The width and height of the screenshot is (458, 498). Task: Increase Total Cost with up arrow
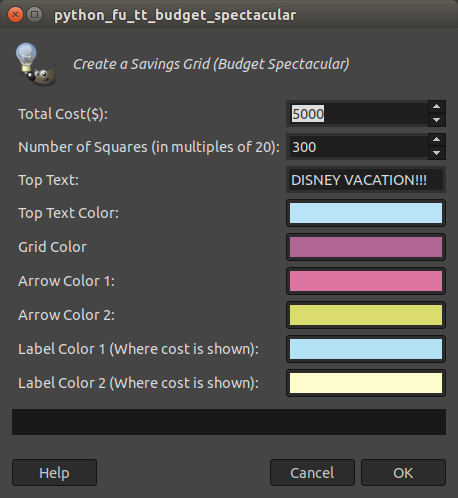coord(437,107)
